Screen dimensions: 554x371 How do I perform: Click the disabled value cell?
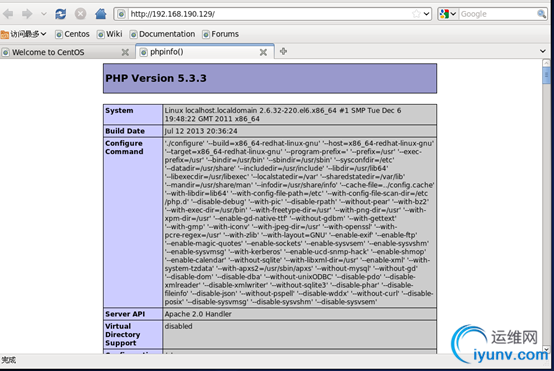(x=299, y=334)
